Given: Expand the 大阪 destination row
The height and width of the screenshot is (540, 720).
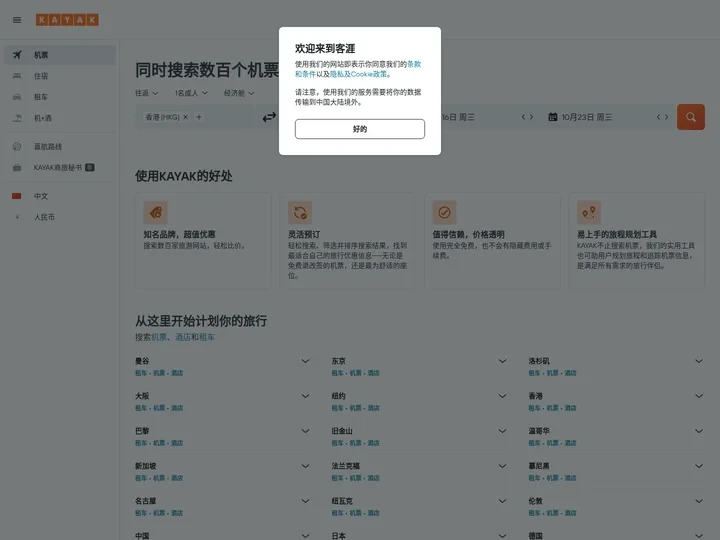Looking at the screenshot, I should (x=305, y=396).
